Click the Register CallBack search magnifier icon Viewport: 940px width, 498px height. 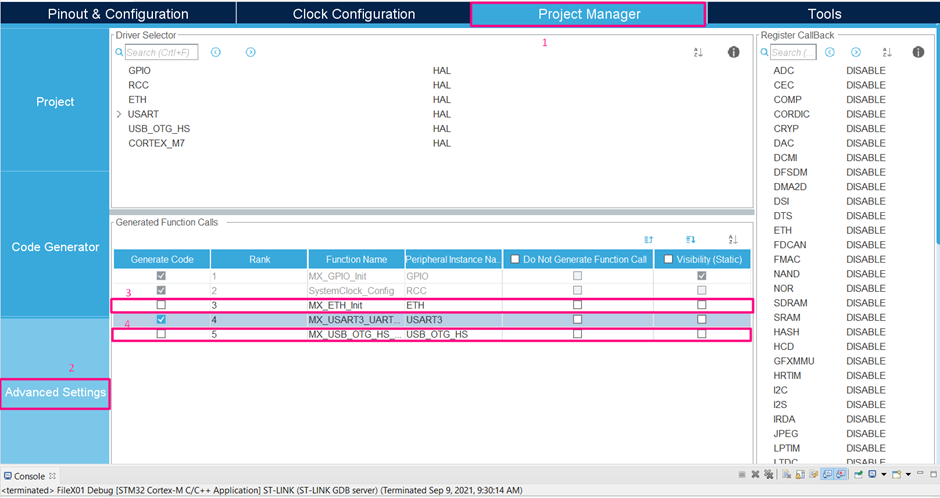pos(764,52)
